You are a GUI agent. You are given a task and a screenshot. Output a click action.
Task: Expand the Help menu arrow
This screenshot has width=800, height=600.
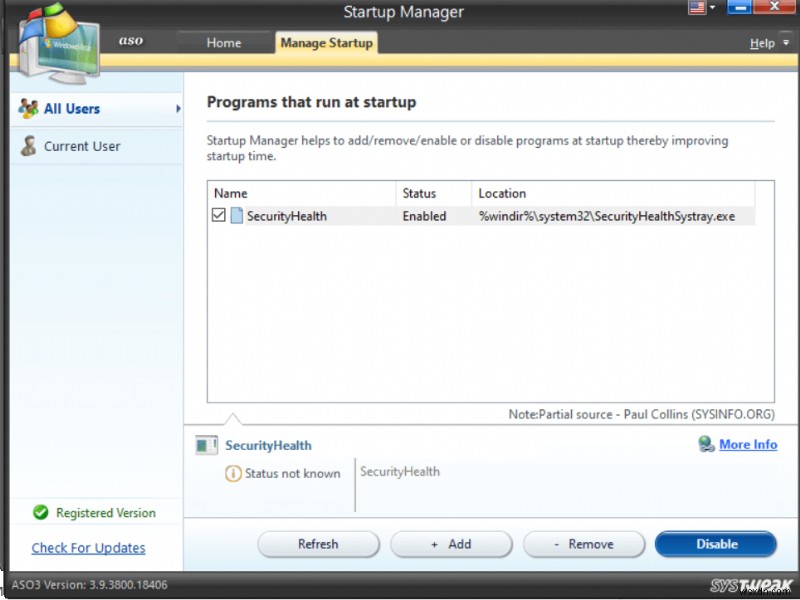786,43
